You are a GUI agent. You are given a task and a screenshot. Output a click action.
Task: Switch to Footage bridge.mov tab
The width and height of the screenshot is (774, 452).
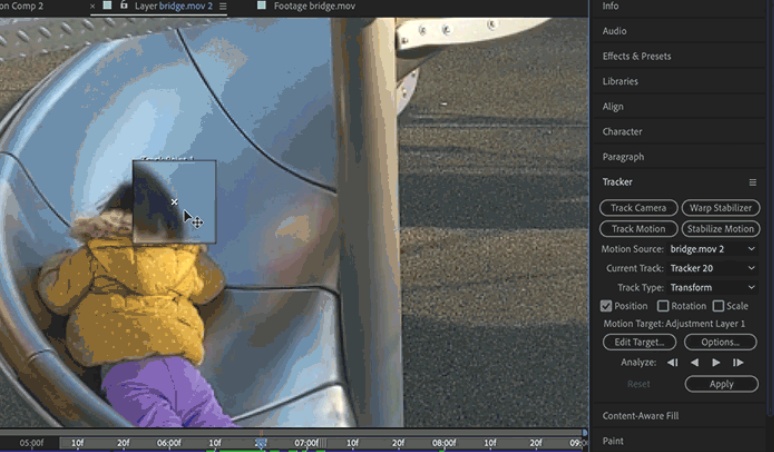[x=314, y=6]
